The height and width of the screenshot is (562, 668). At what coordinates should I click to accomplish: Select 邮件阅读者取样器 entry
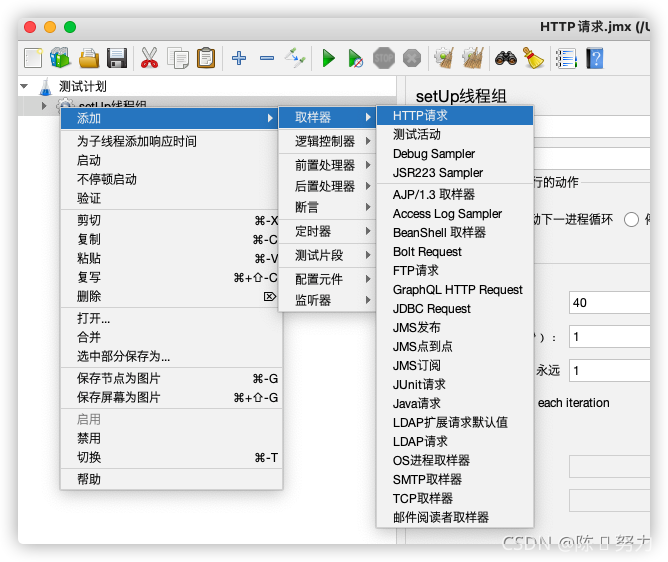[455, 517]
